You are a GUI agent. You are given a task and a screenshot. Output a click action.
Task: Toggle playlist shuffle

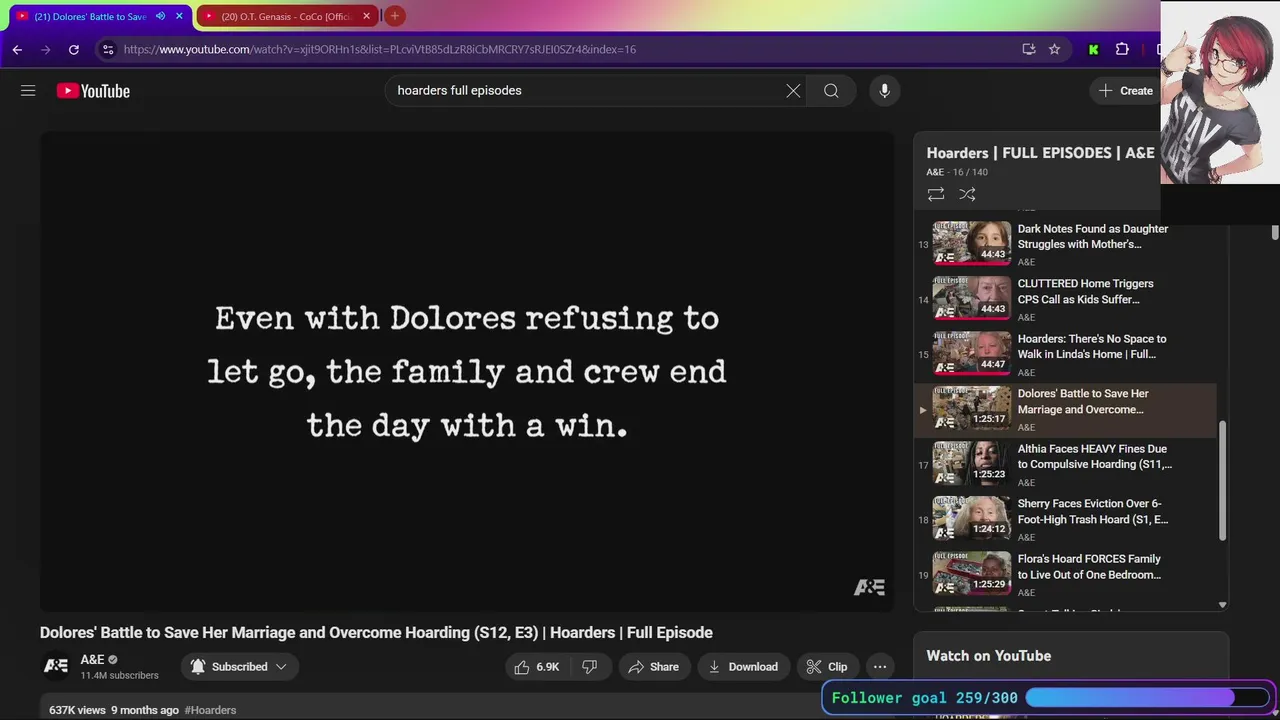tap(967, 194)
